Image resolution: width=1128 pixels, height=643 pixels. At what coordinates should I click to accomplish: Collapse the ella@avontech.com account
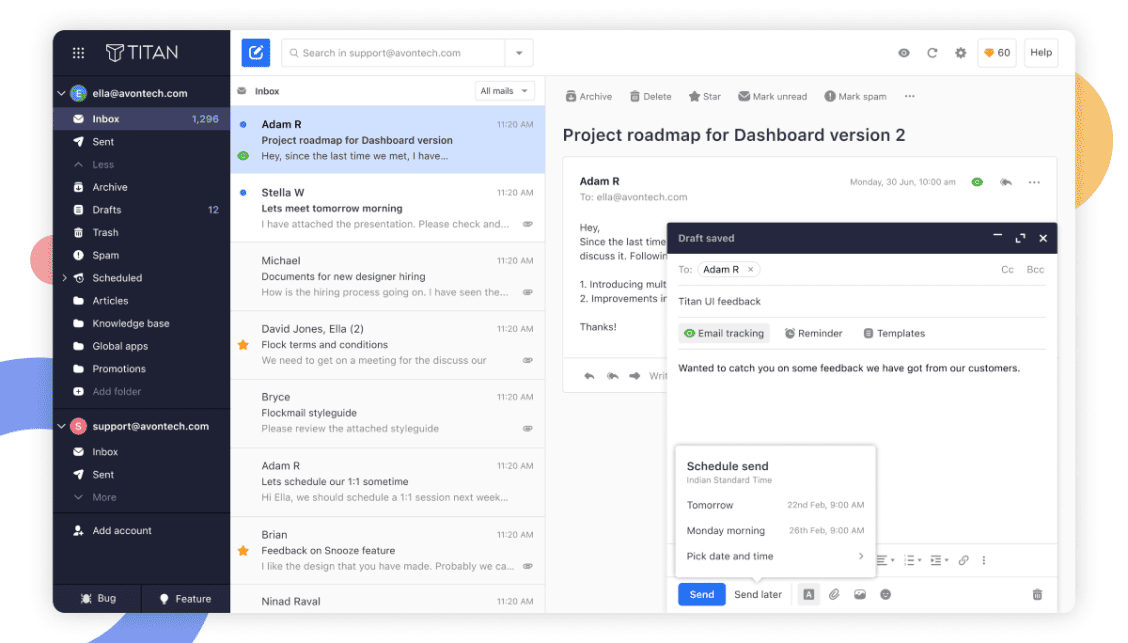click(61, 93)
